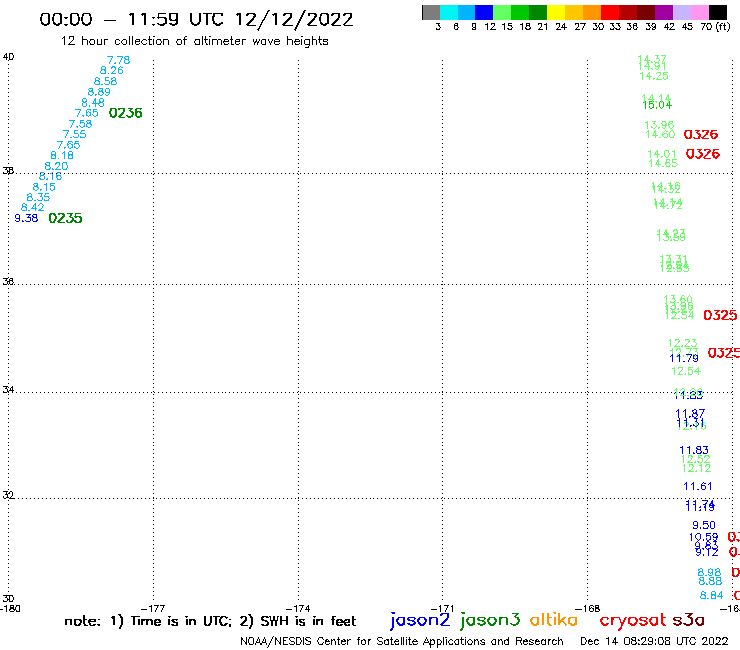Select the -168 longitude axis label
This screenshot has width=740, height=650.
[588, 609]
